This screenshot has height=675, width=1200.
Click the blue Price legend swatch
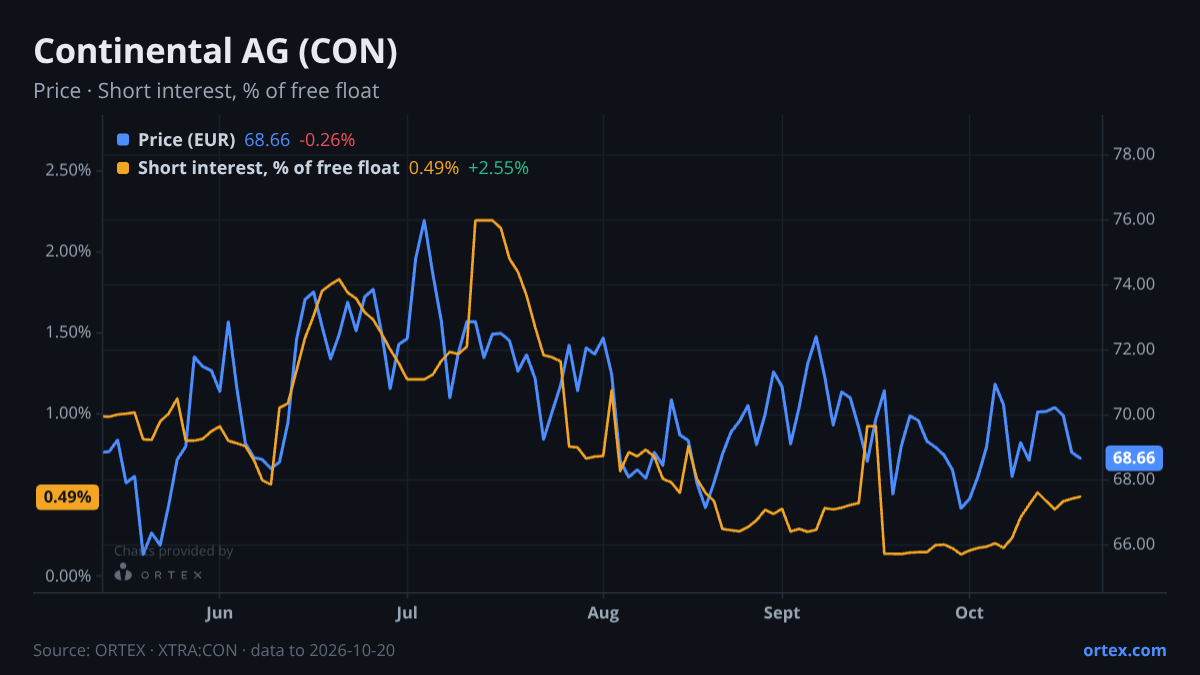click(x=123, y=140)
